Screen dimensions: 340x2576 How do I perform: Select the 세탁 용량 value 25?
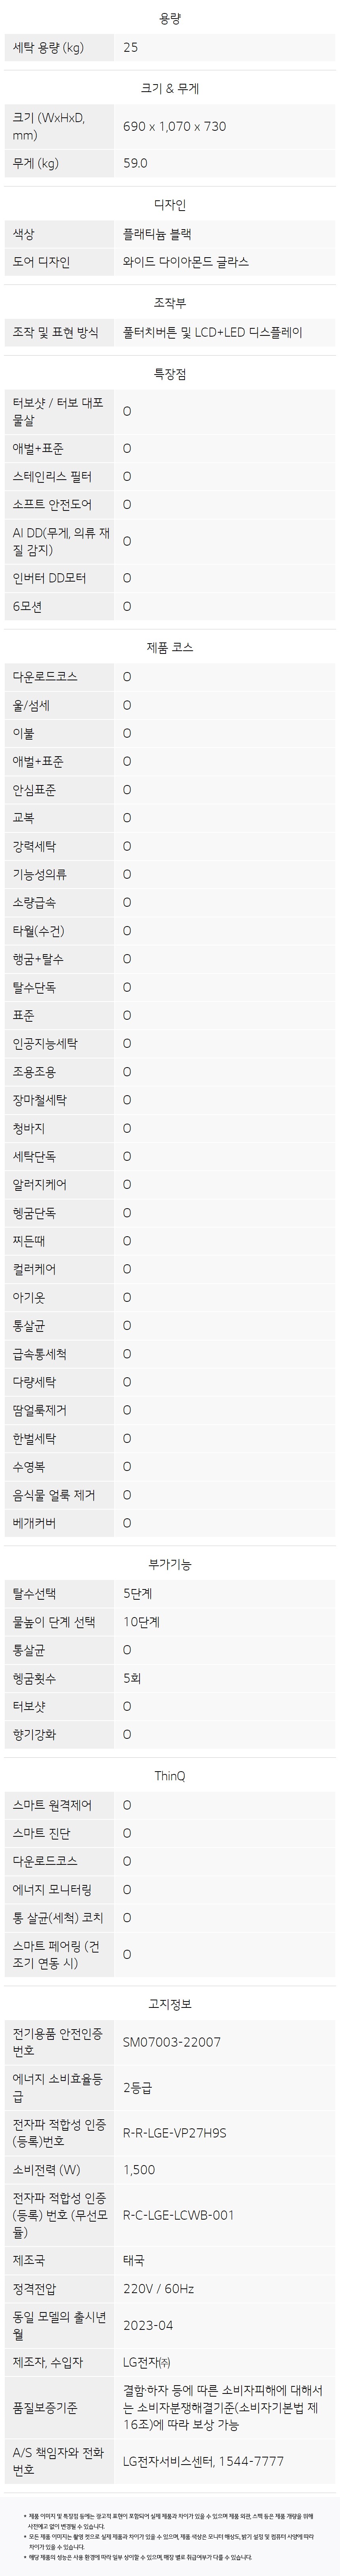click(130, 47)
